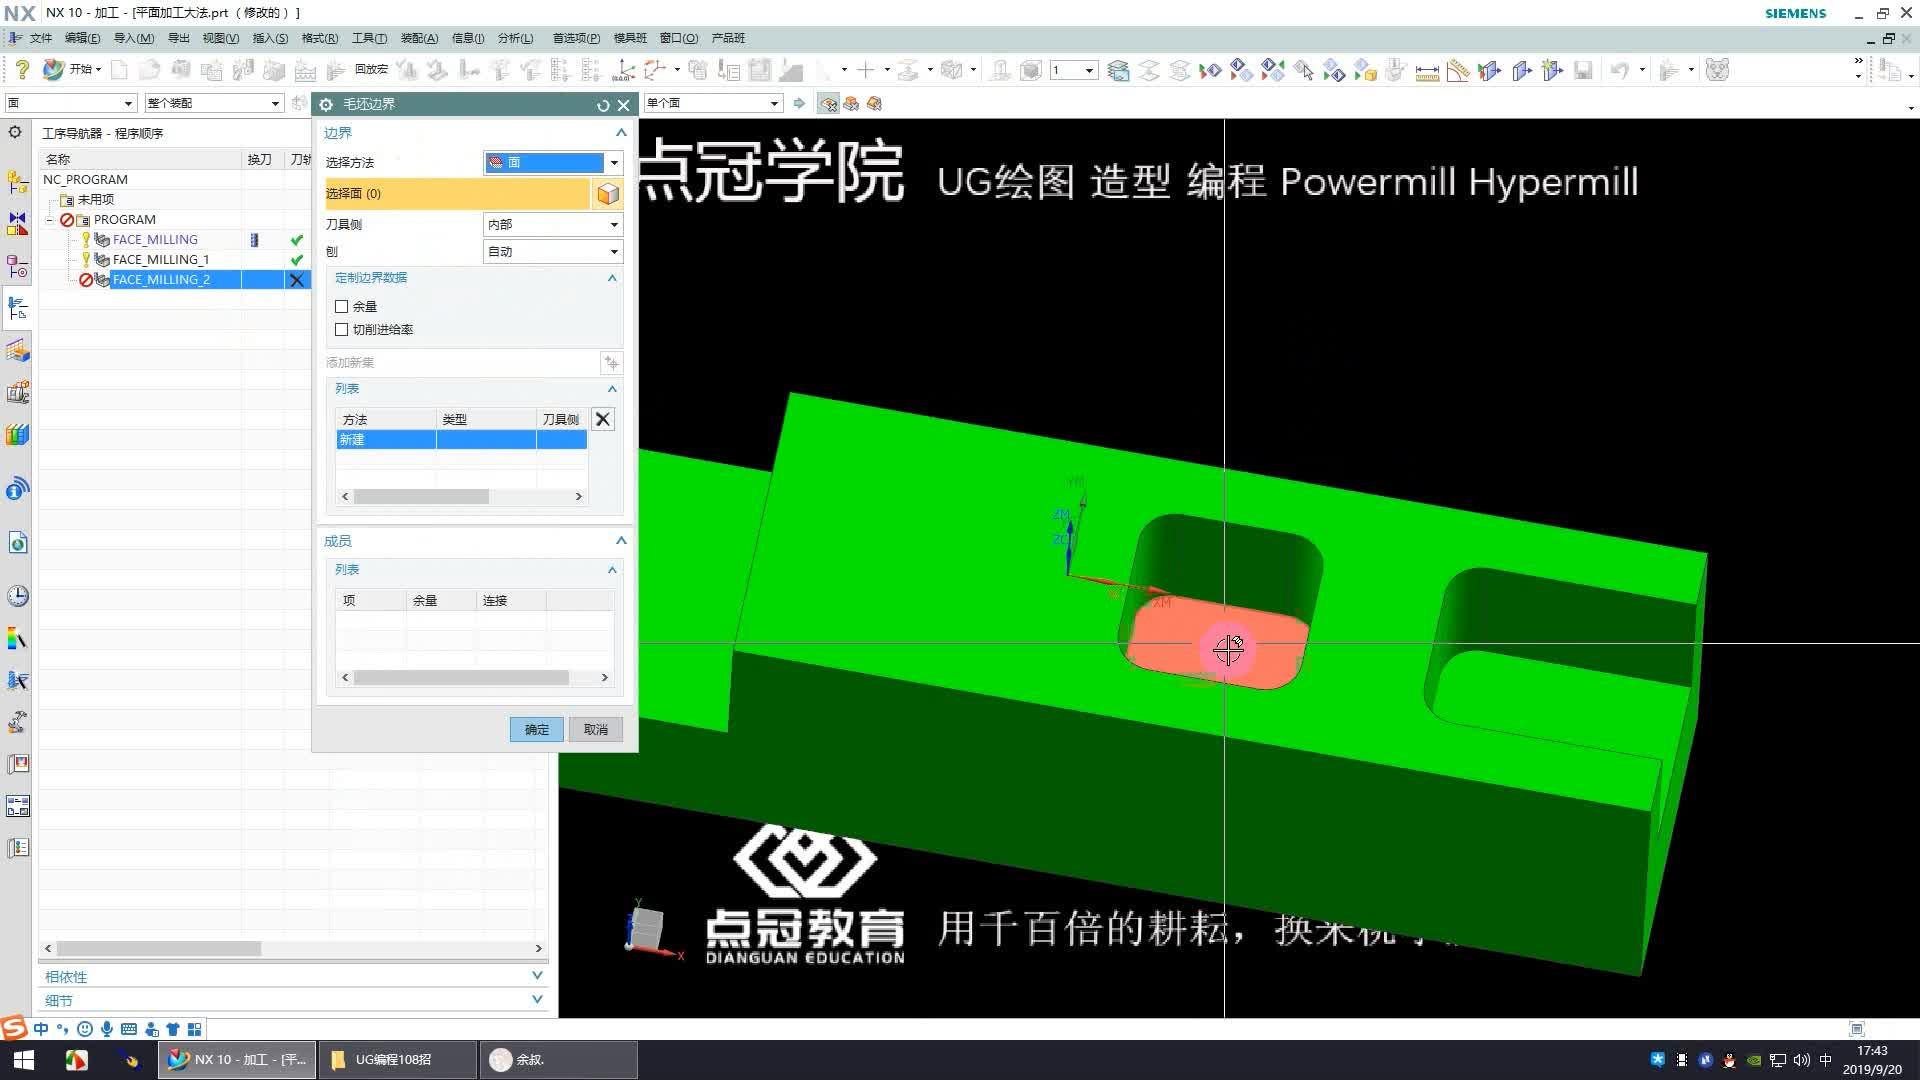Remove the list entry with X icon

click(x=603, y=419)
